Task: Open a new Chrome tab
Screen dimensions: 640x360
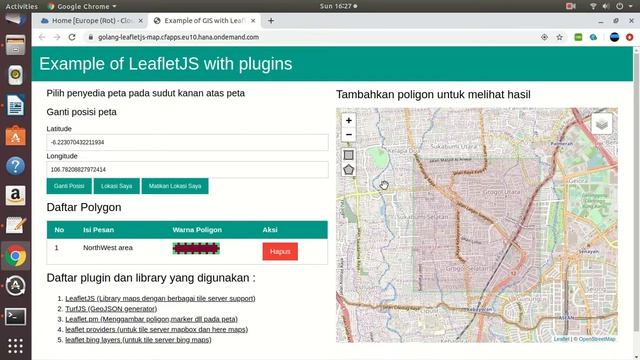Action: (271, 20)
